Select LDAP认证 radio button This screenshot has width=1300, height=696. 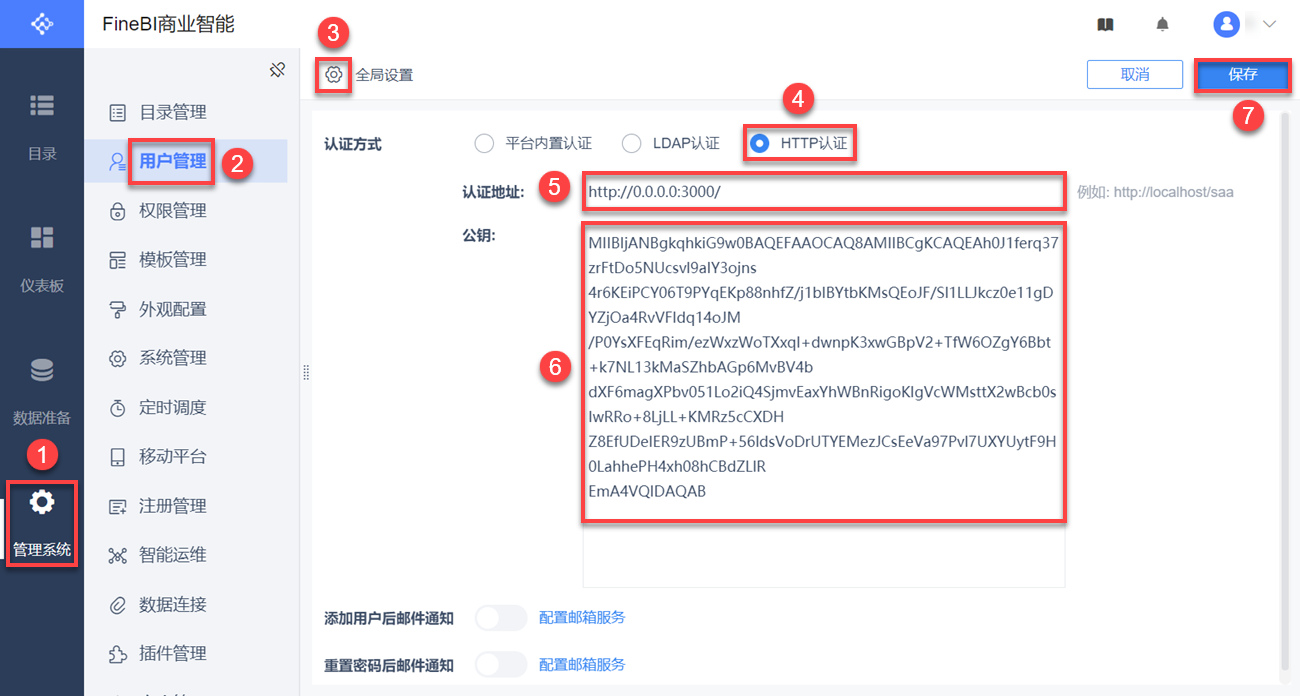click(631, 143)
